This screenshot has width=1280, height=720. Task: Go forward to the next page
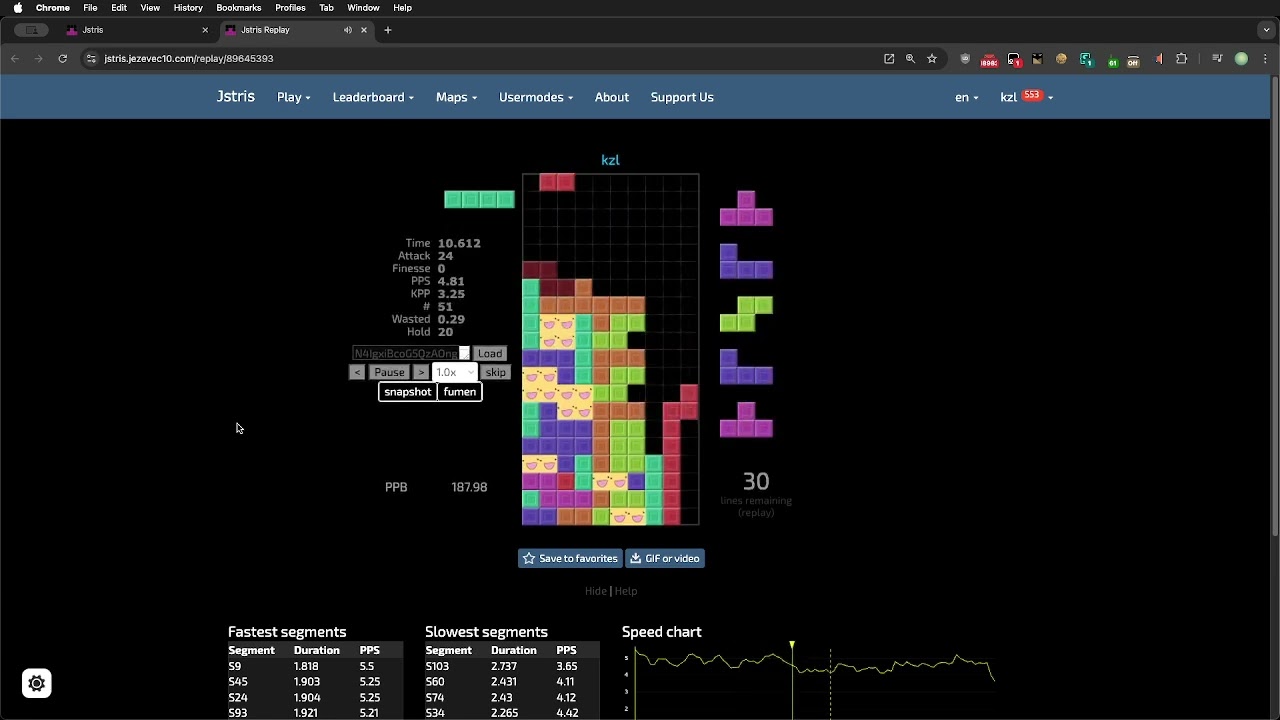pos(38,59)
